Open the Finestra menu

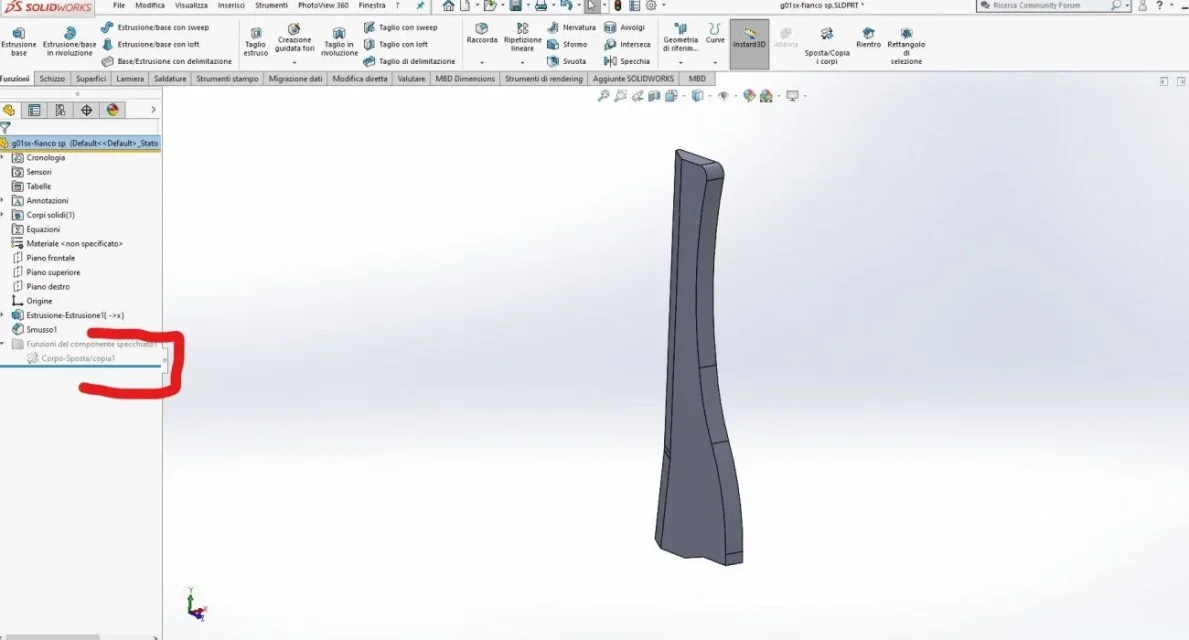point(372,5)
